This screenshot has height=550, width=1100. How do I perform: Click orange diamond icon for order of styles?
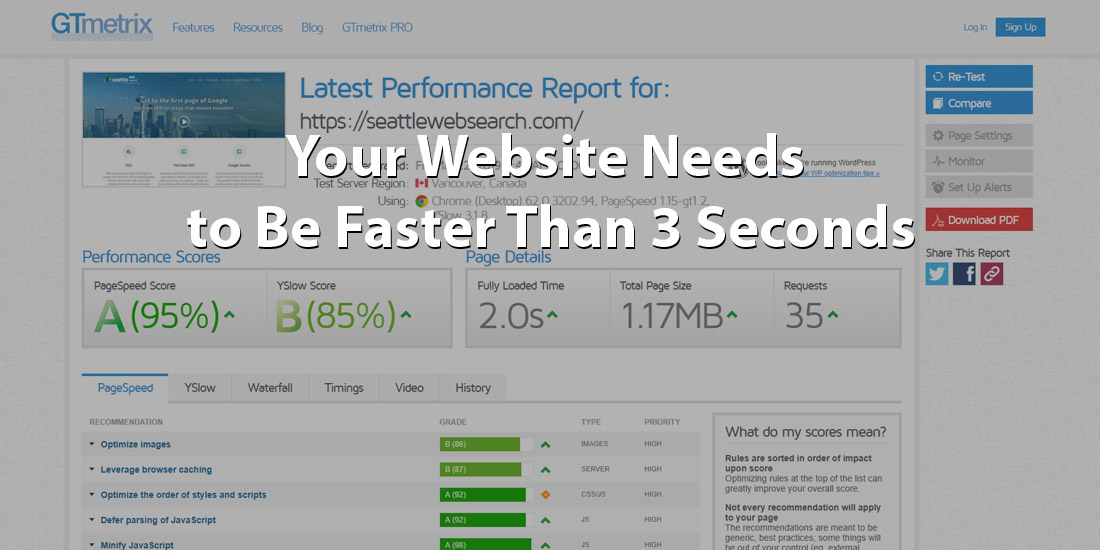point(545,495)
